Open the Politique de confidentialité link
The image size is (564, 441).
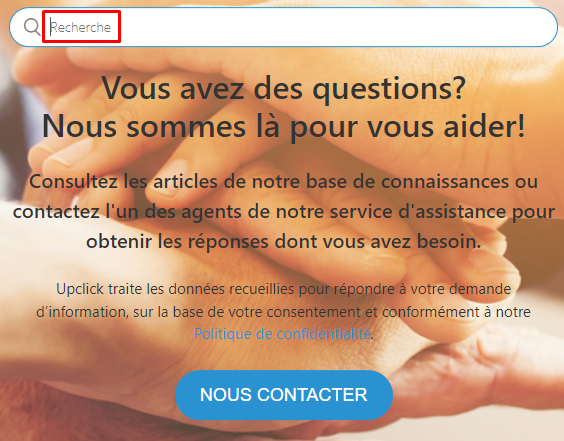tap(282, 334)
